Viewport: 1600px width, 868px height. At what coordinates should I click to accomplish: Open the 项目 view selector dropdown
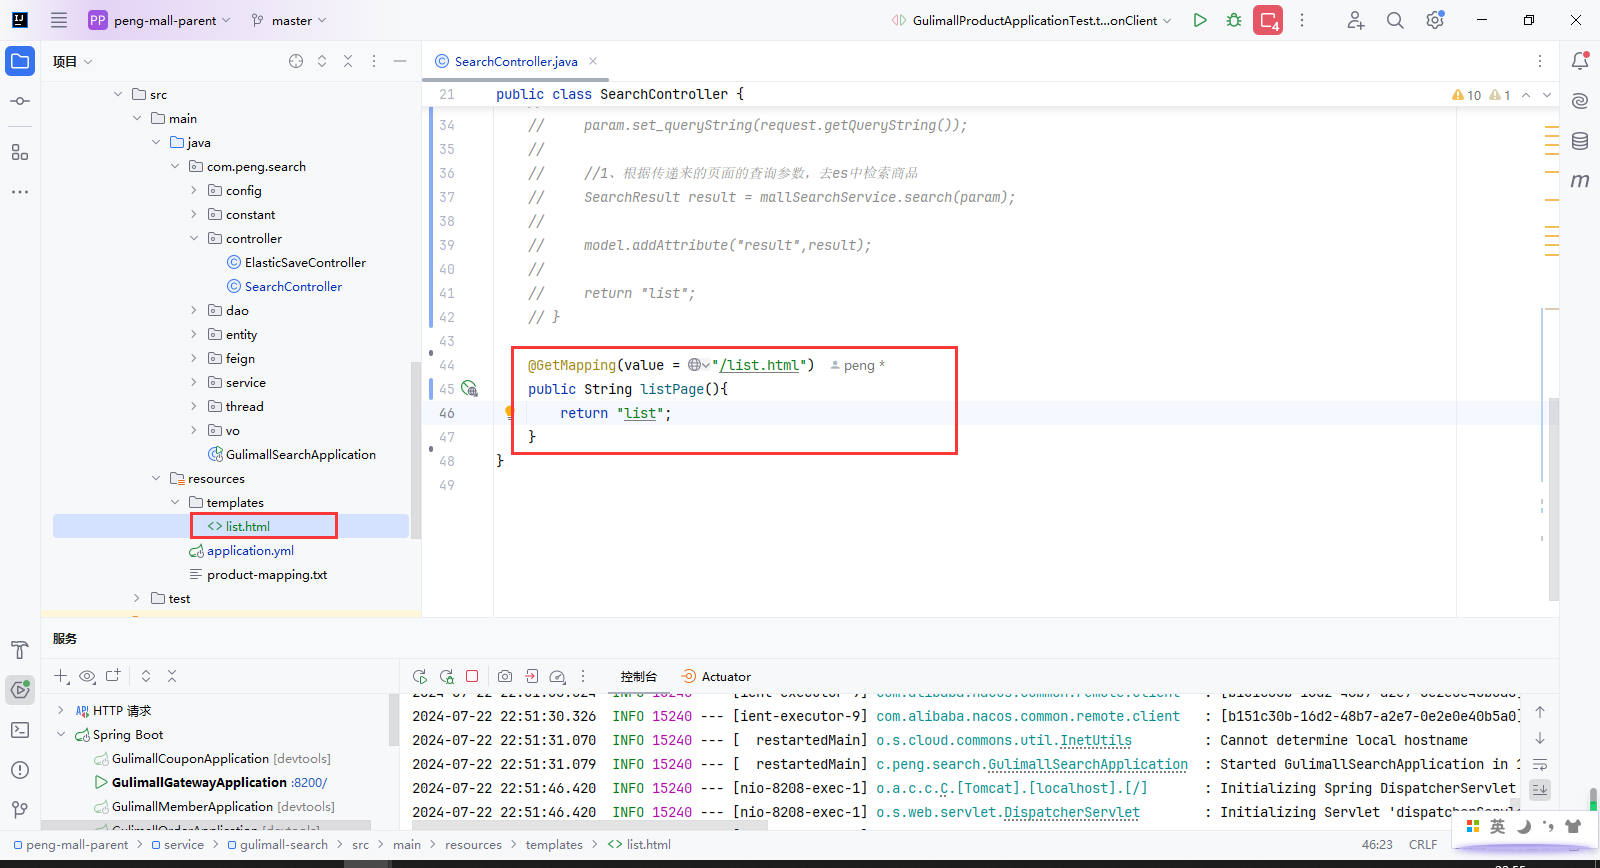click(73, 61)
